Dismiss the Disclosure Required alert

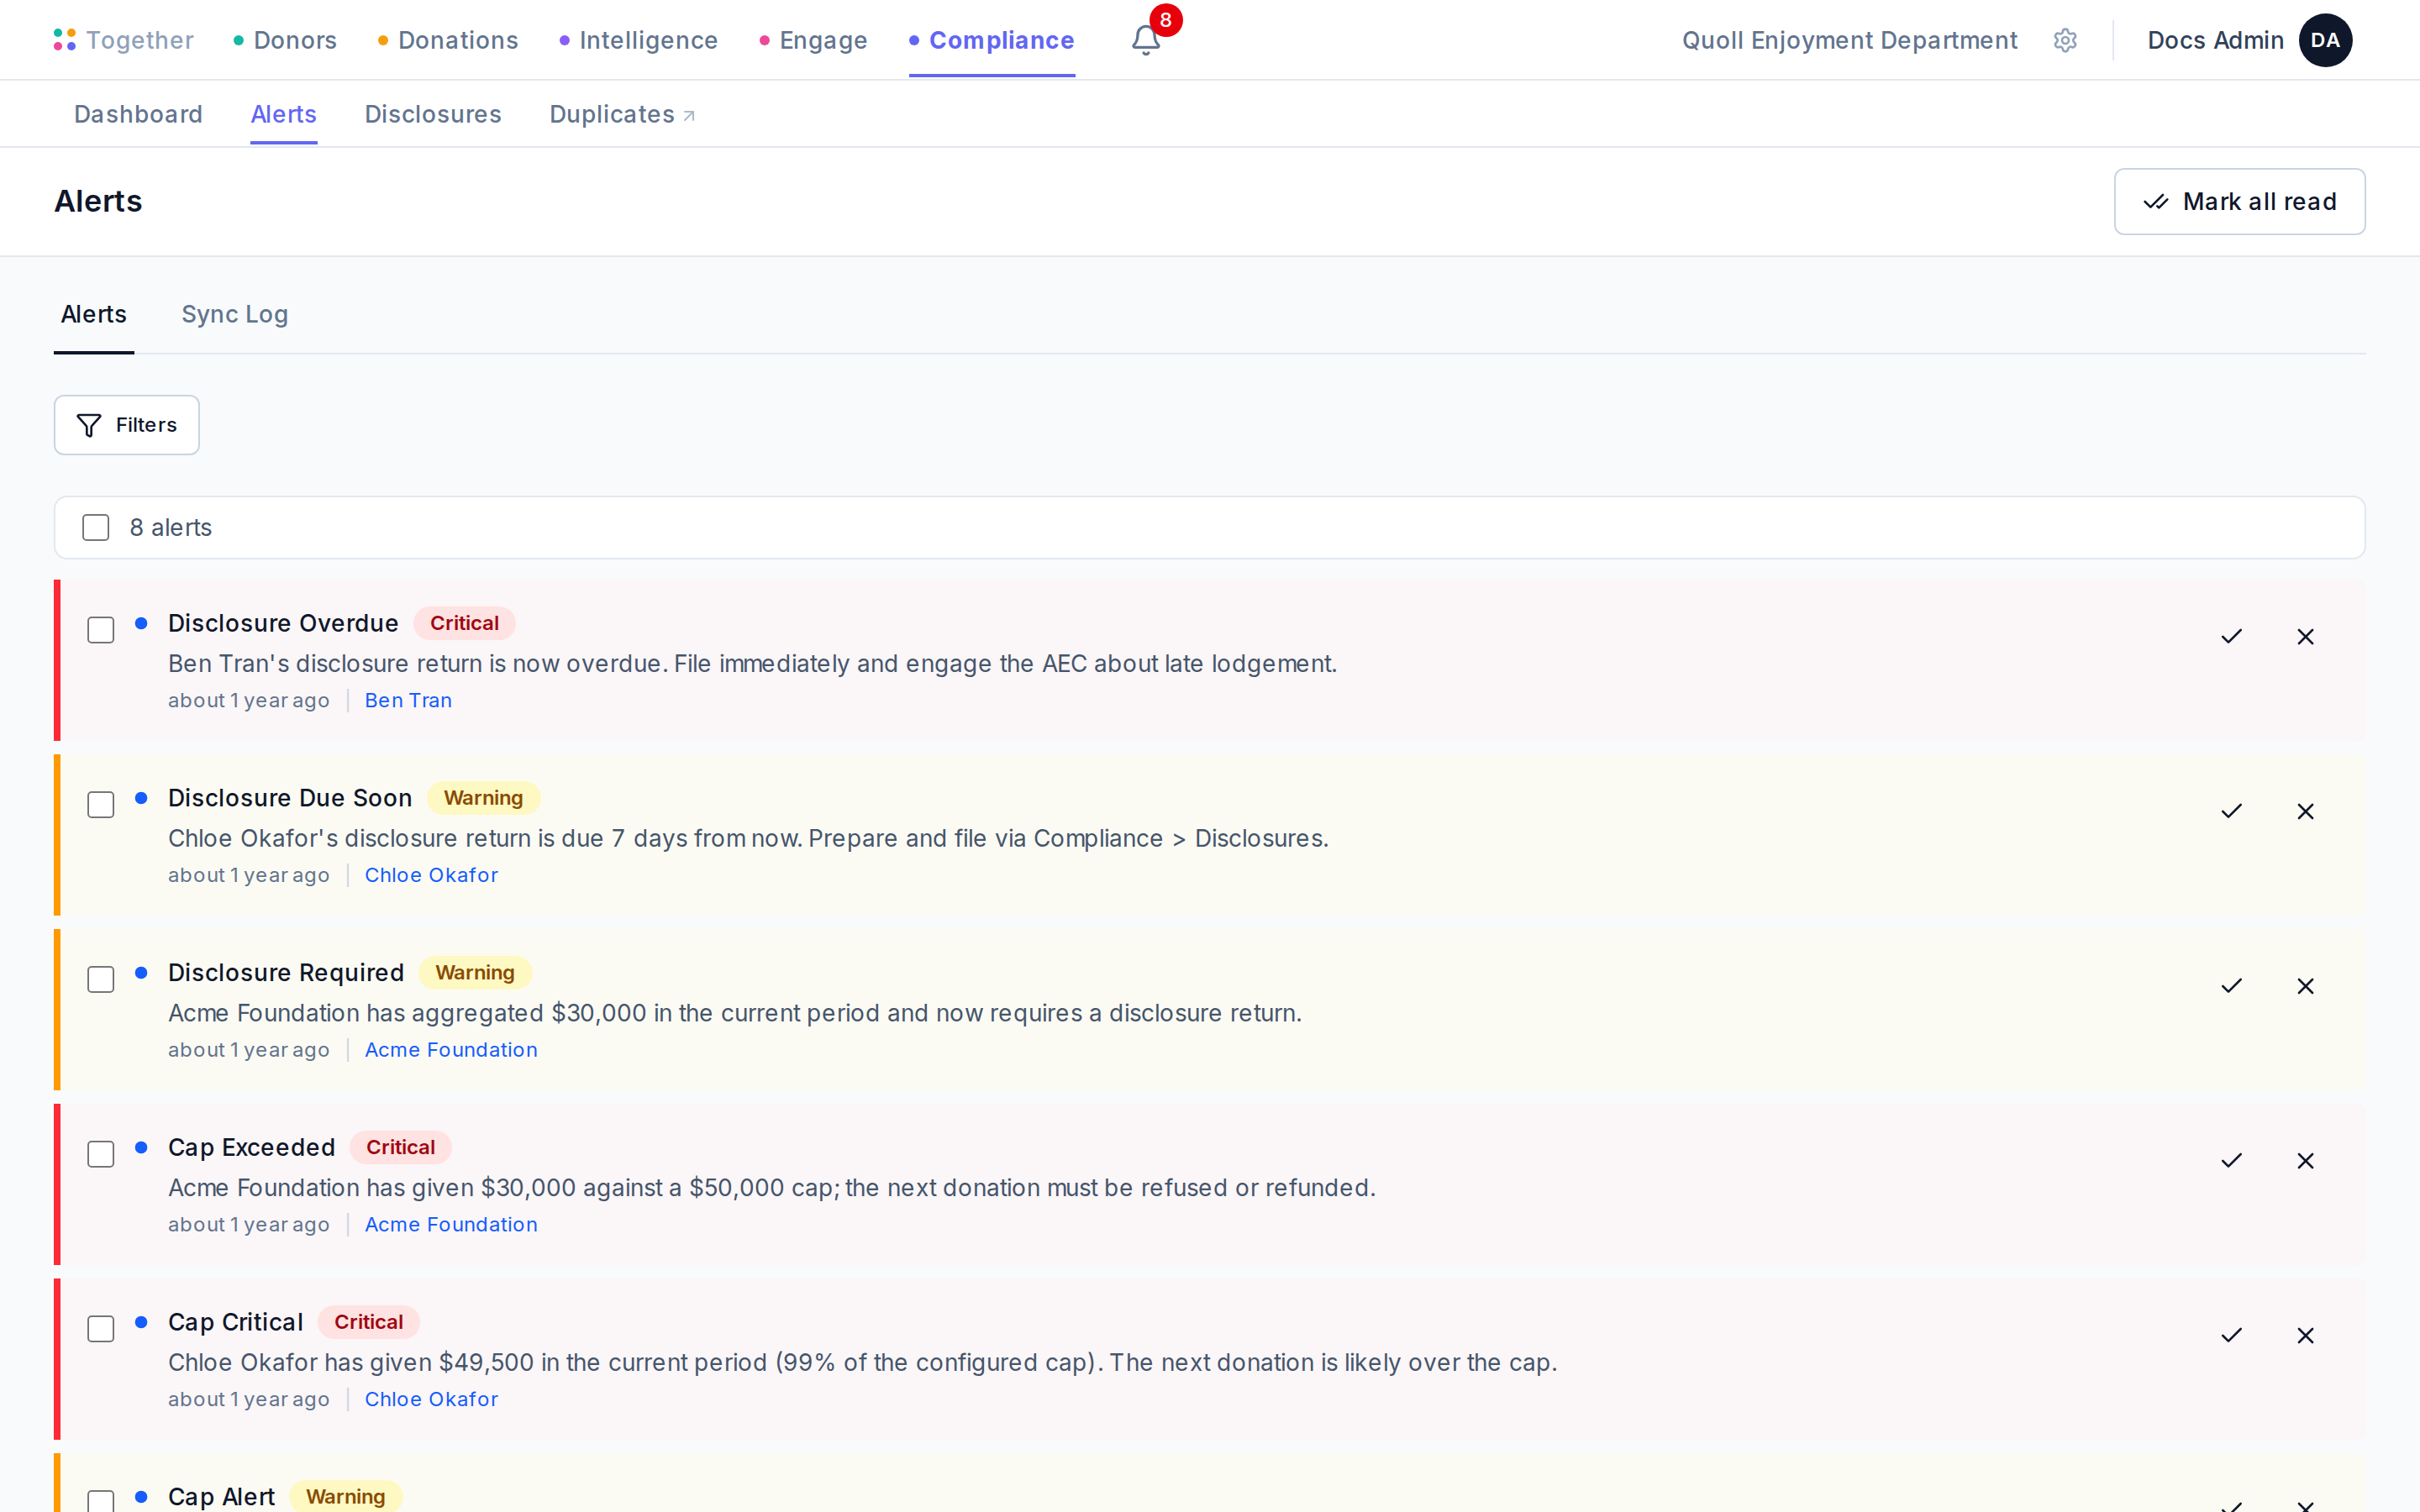click(2305, 986)
